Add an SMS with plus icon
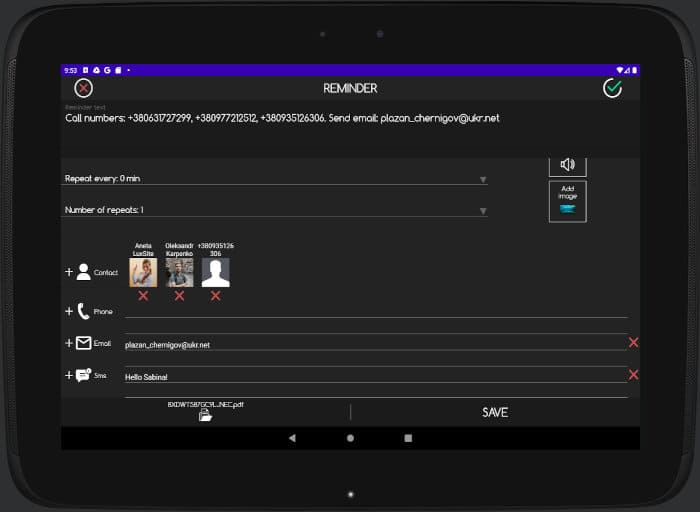 click(69, 375)
